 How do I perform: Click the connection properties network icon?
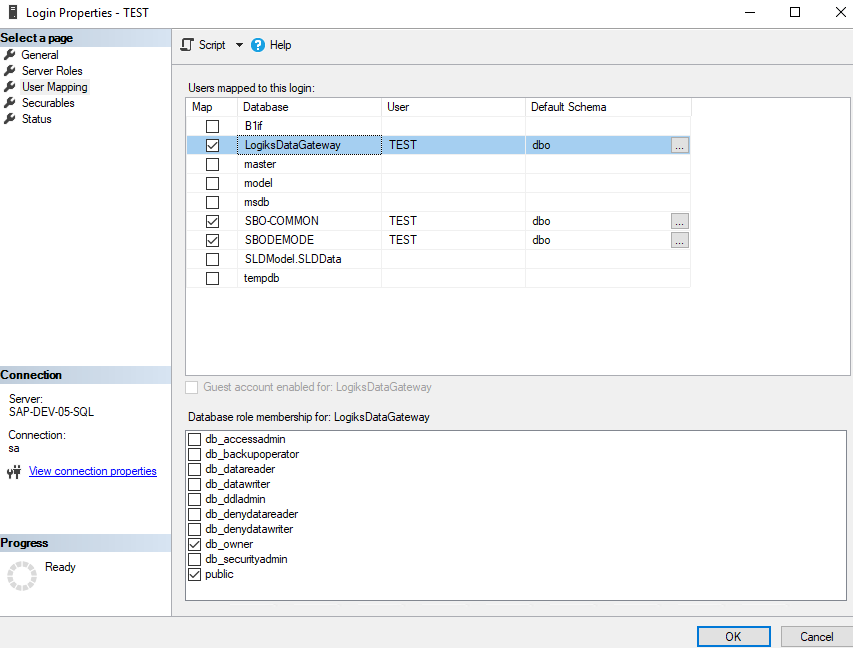coord(14,472)
